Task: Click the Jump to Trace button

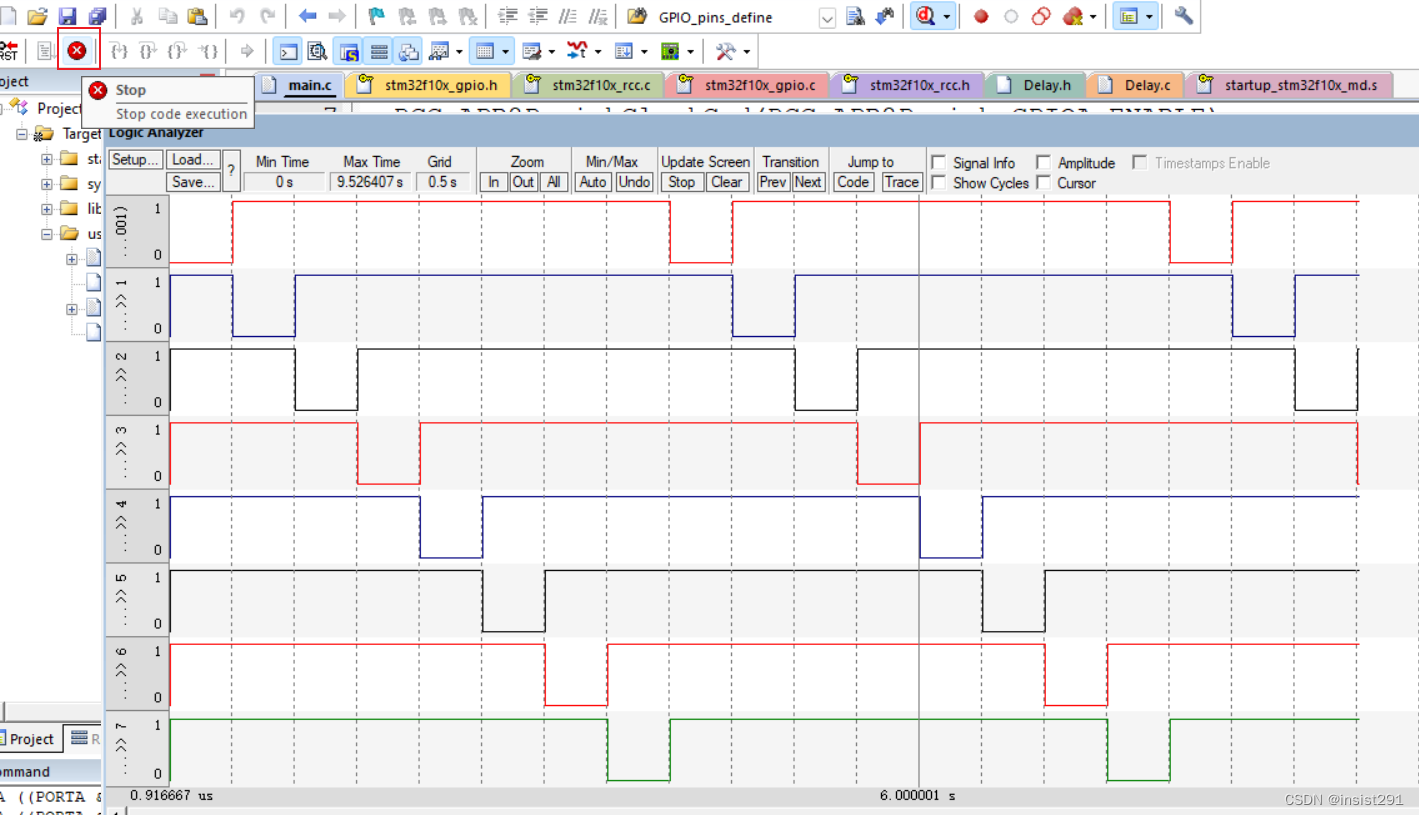Action: [x=901, y=182]
